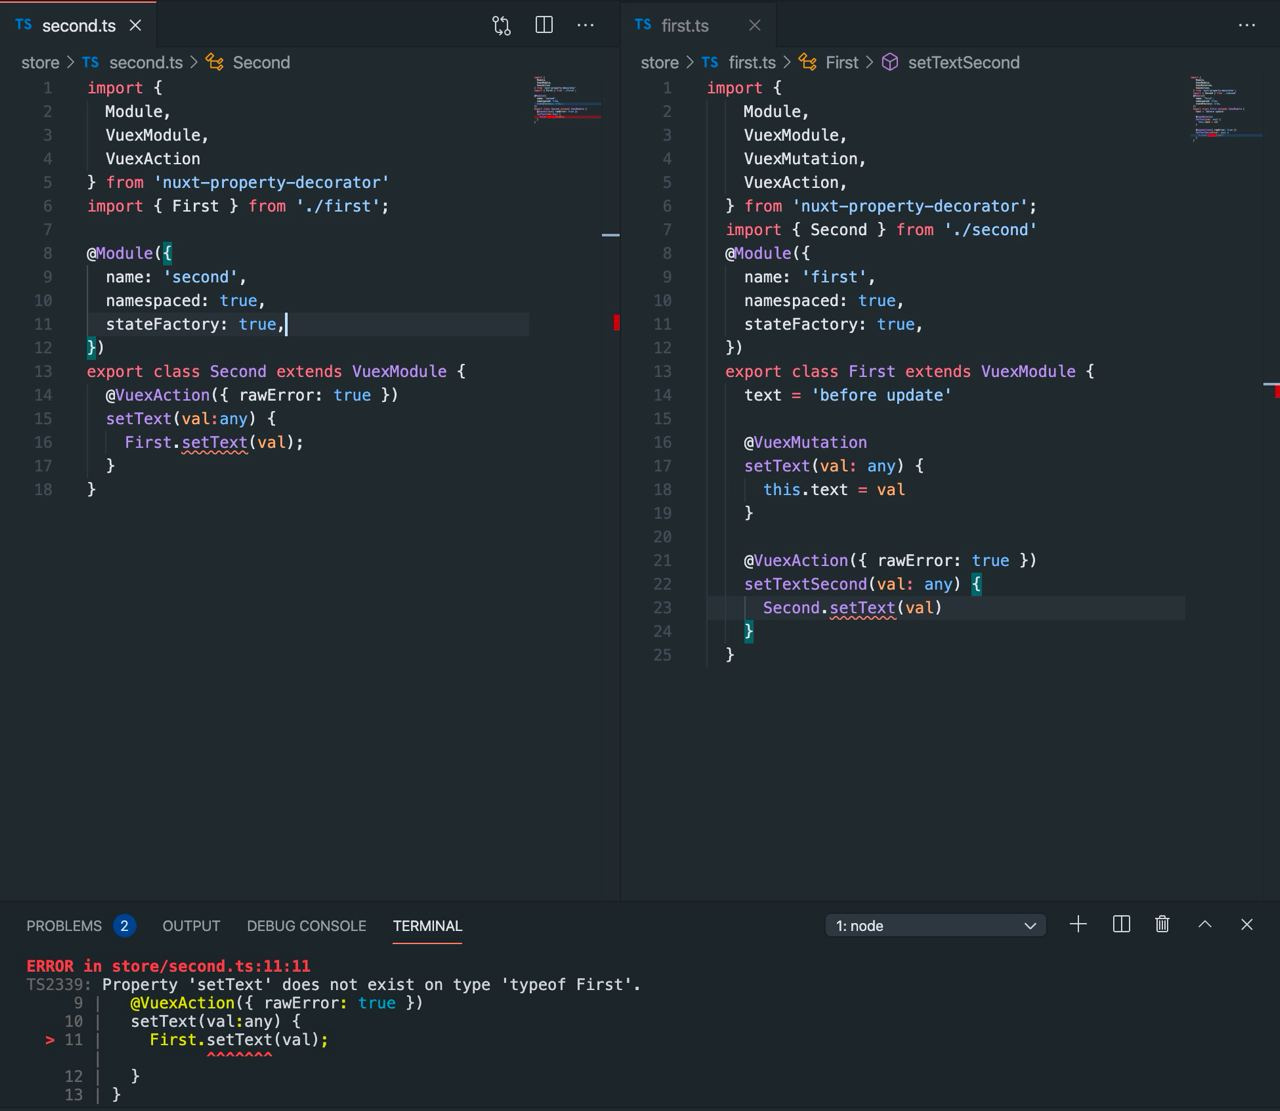The width and height of the screenshot is (1280, 1111).
Task: Open the Output panel tab
Action: click(x=191, y=926)
